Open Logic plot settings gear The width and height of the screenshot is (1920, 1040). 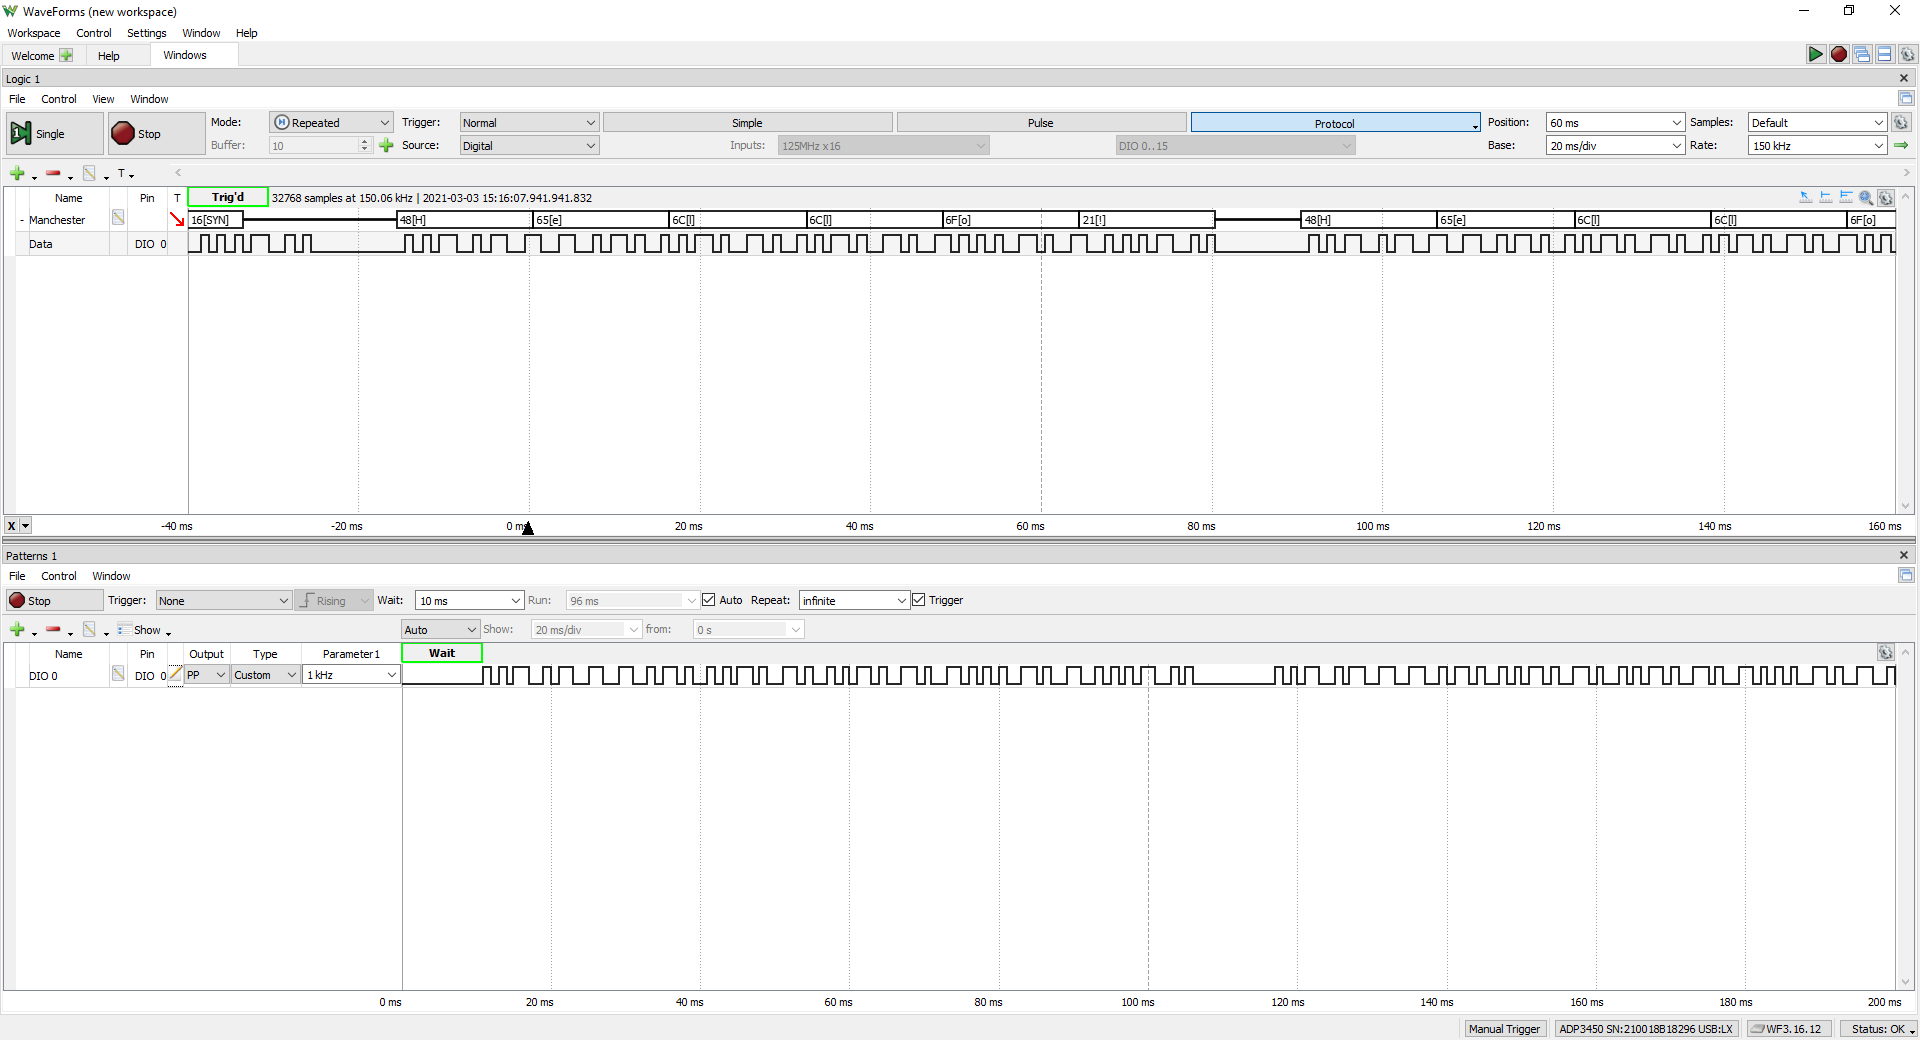click(x=1886, y=198)
